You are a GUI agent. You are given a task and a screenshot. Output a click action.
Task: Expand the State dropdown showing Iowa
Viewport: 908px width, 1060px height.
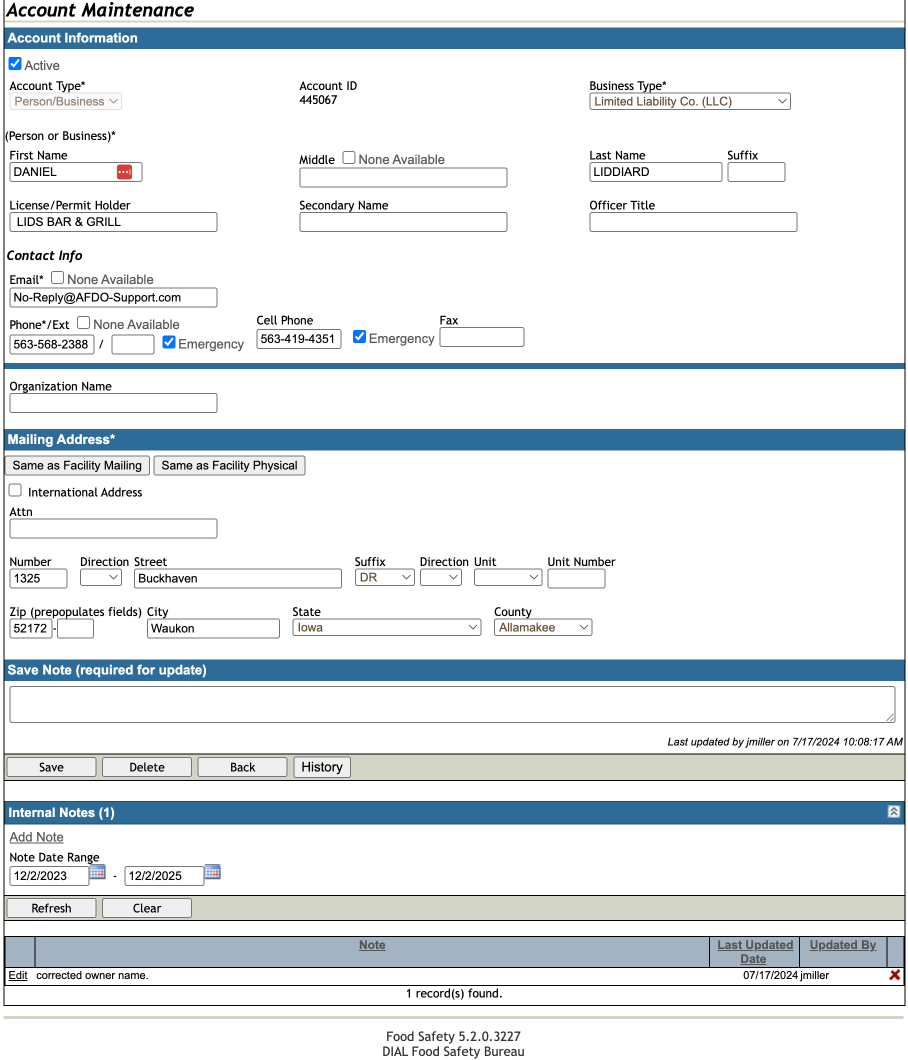click(x=387, y=627)
